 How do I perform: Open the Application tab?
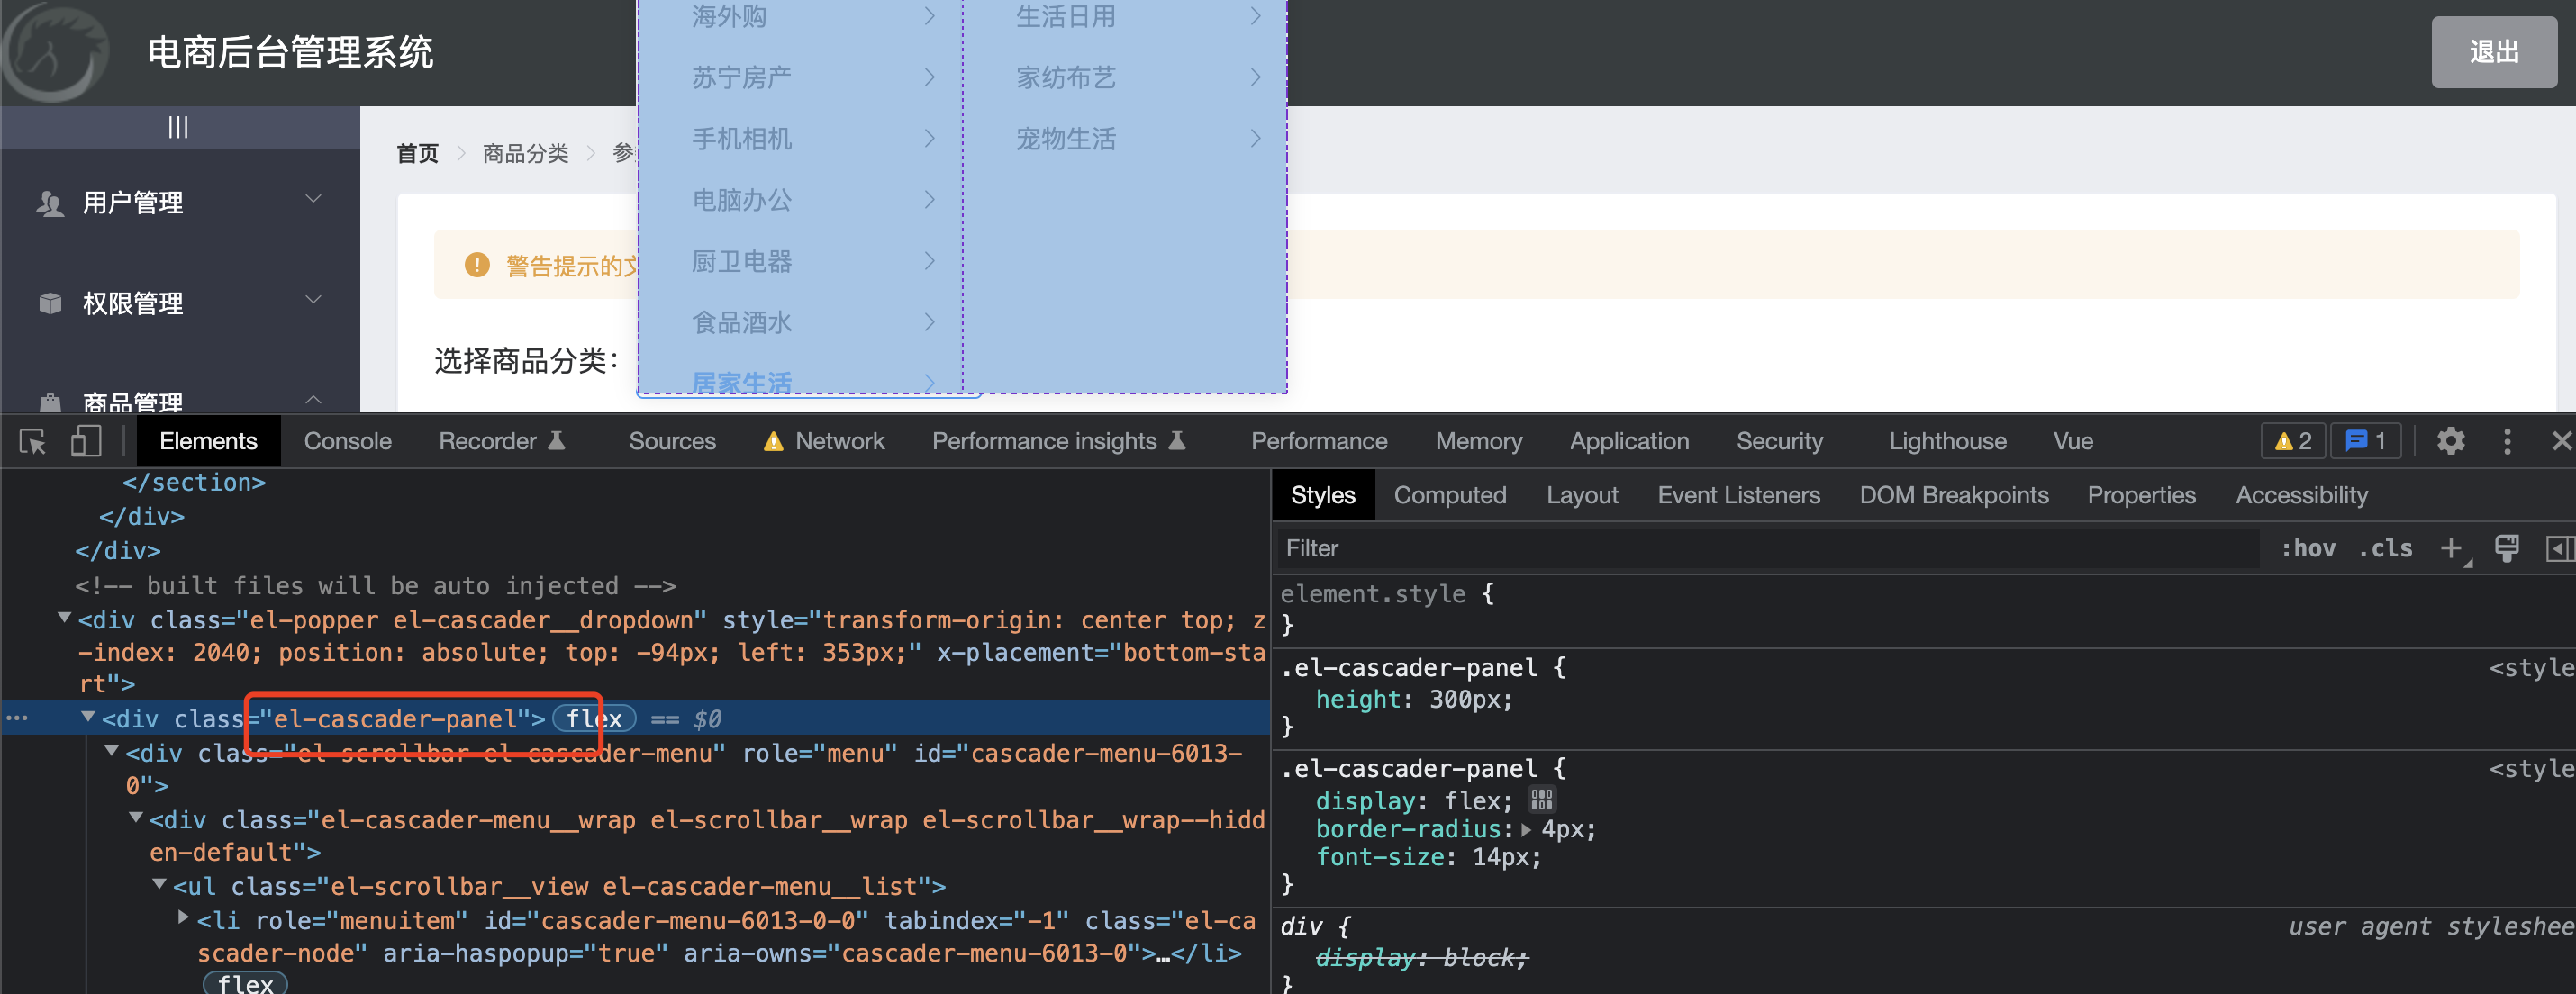tap(1629, 441)
